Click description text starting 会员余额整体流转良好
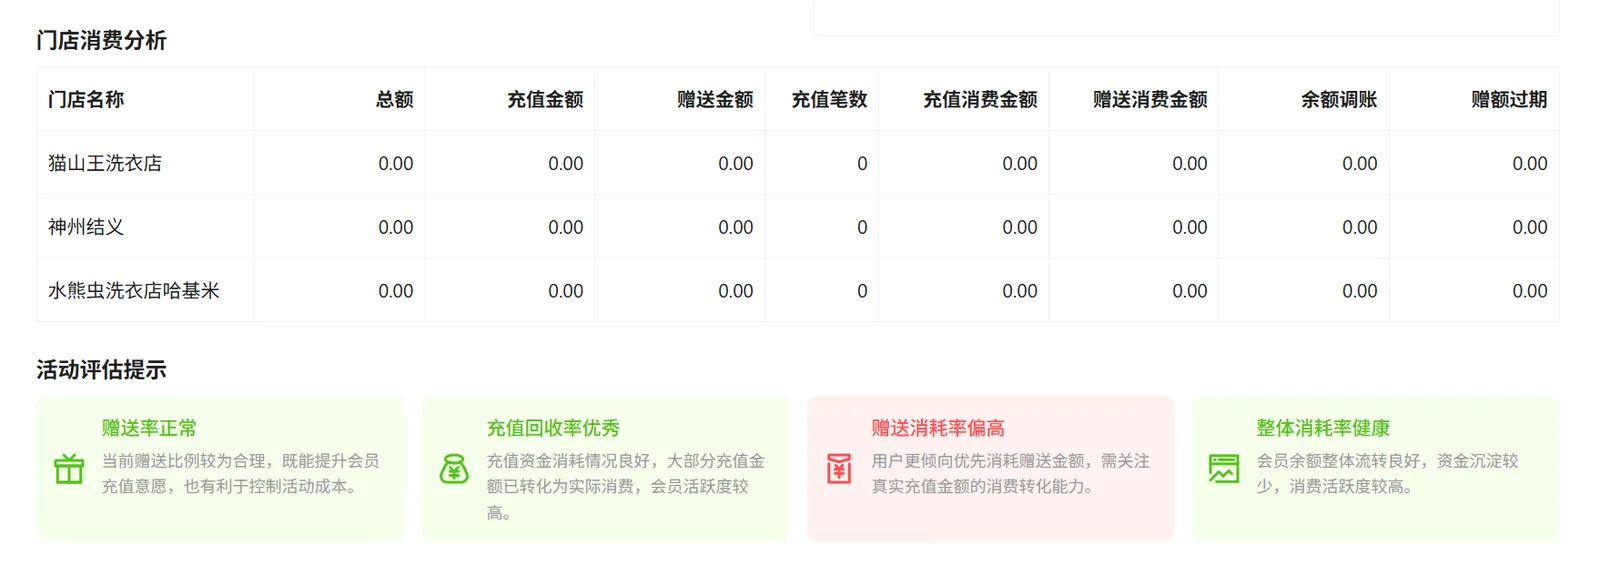 [1388, 474]
